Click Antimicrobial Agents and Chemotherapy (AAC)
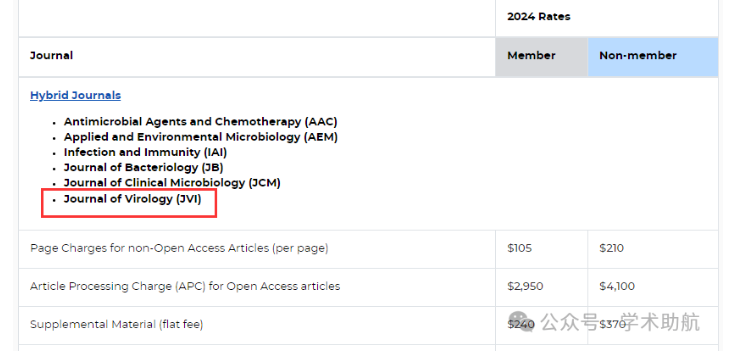Screen dimensions: 739x363 (201, 122)
